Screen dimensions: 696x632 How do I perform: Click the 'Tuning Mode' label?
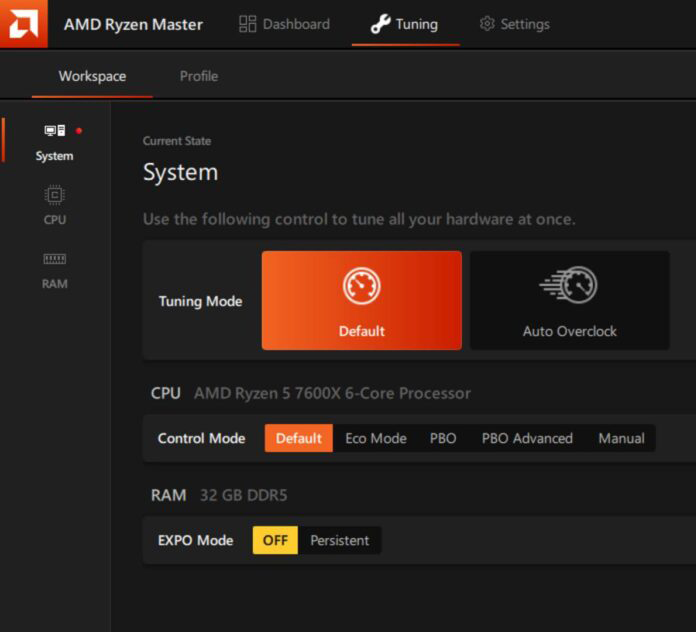(201, 301)
